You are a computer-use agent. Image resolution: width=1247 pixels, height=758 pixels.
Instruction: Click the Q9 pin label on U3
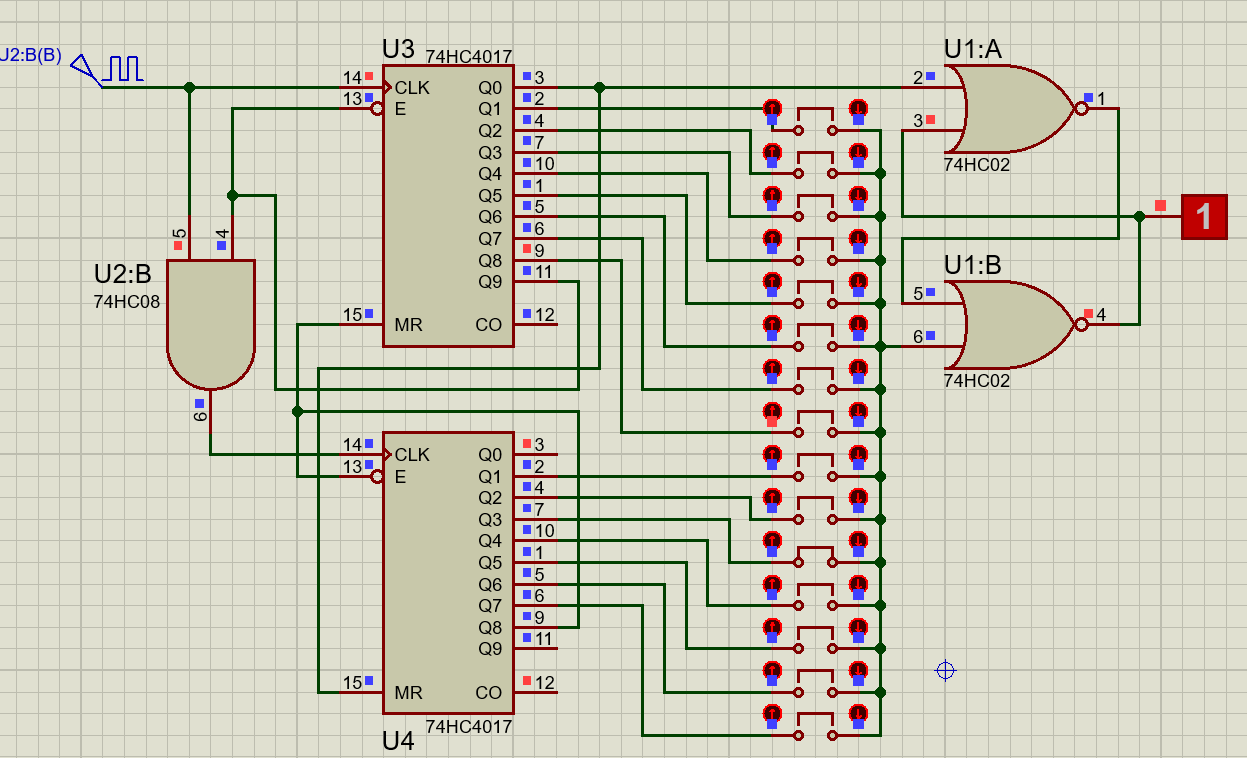490,282
